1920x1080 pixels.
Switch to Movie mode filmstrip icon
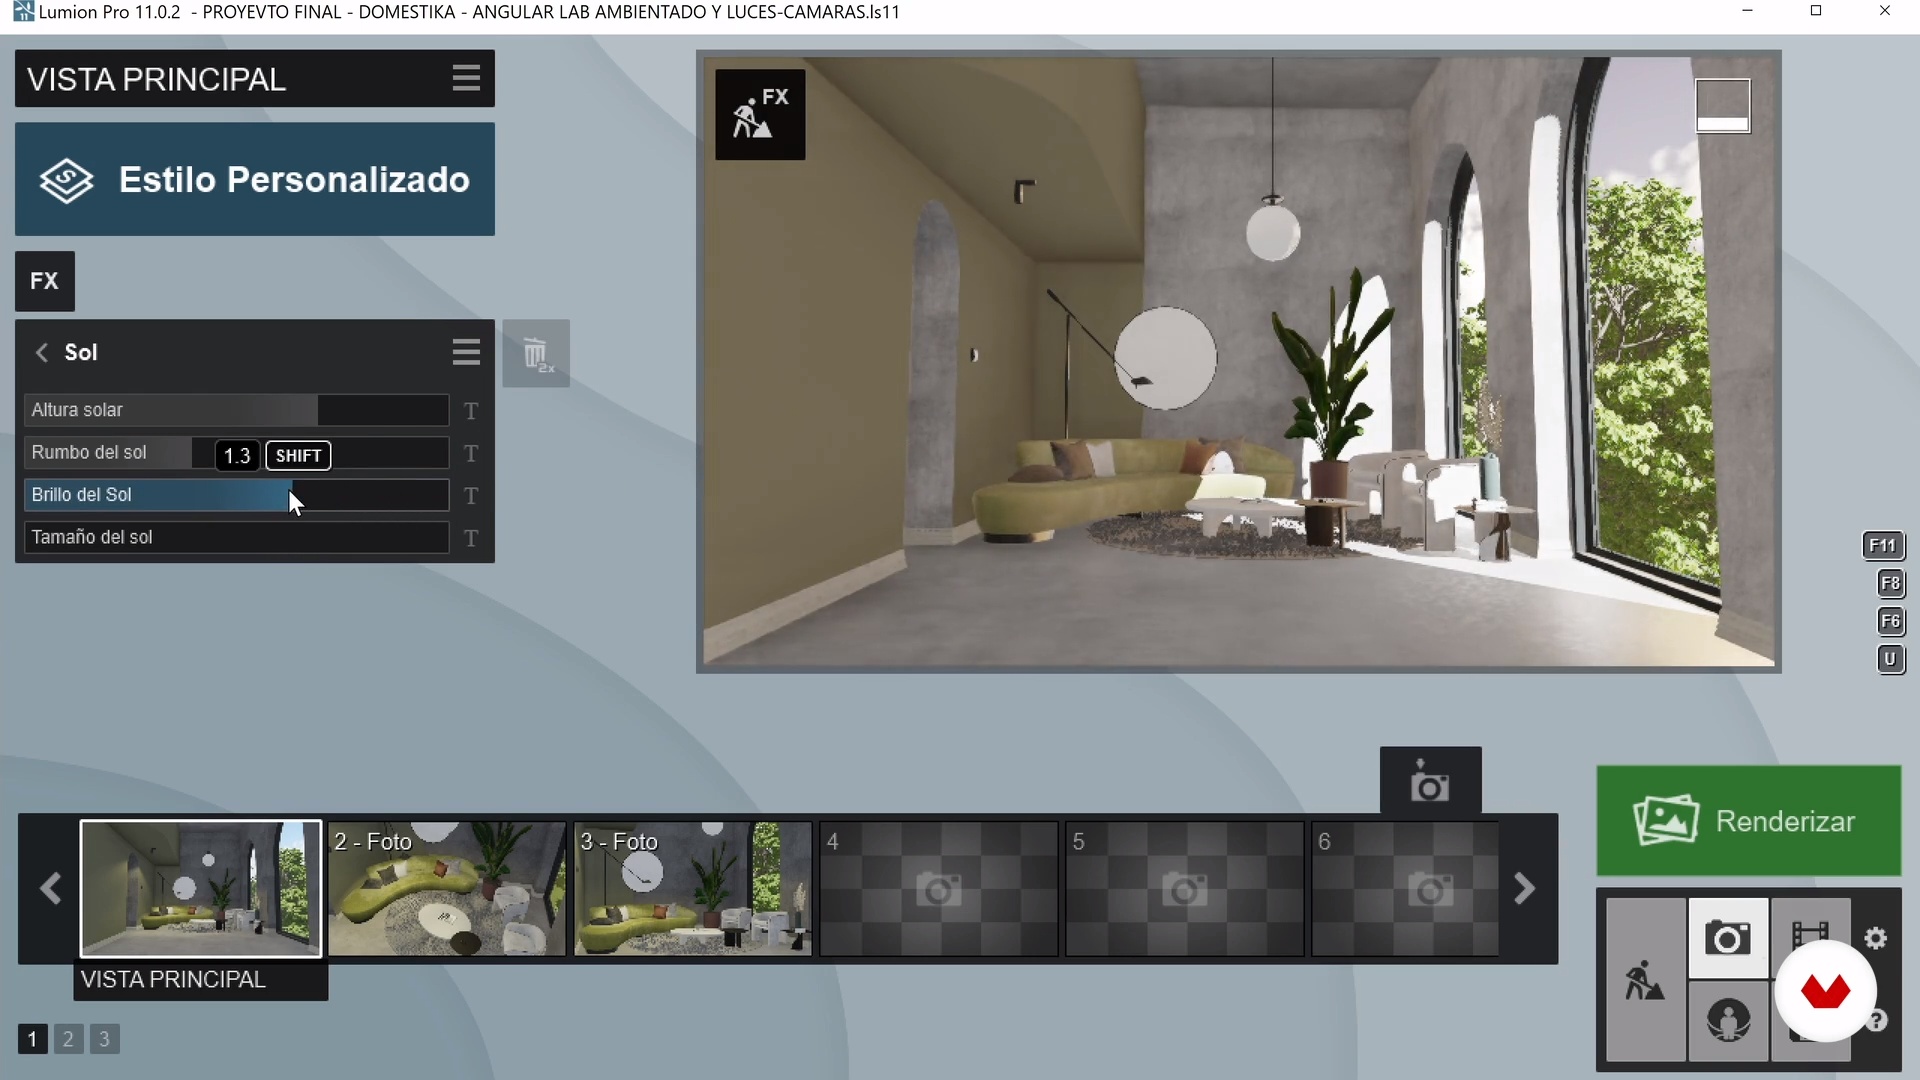(1810, 925)
